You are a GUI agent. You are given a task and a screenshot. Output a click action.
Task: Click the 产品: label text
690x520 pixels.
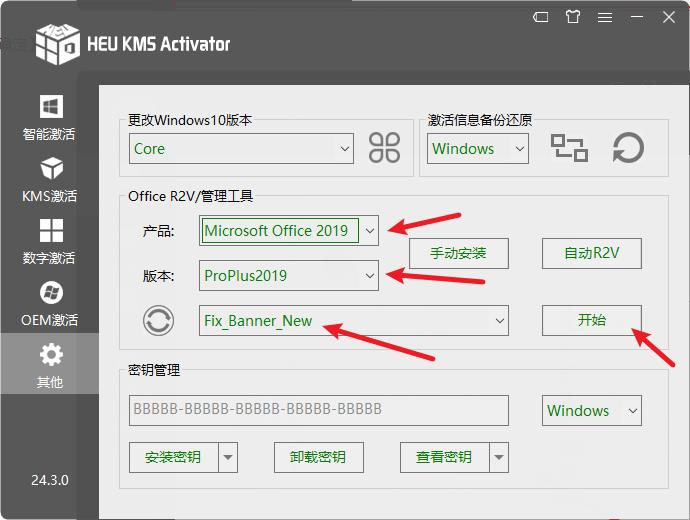(158, 231)
